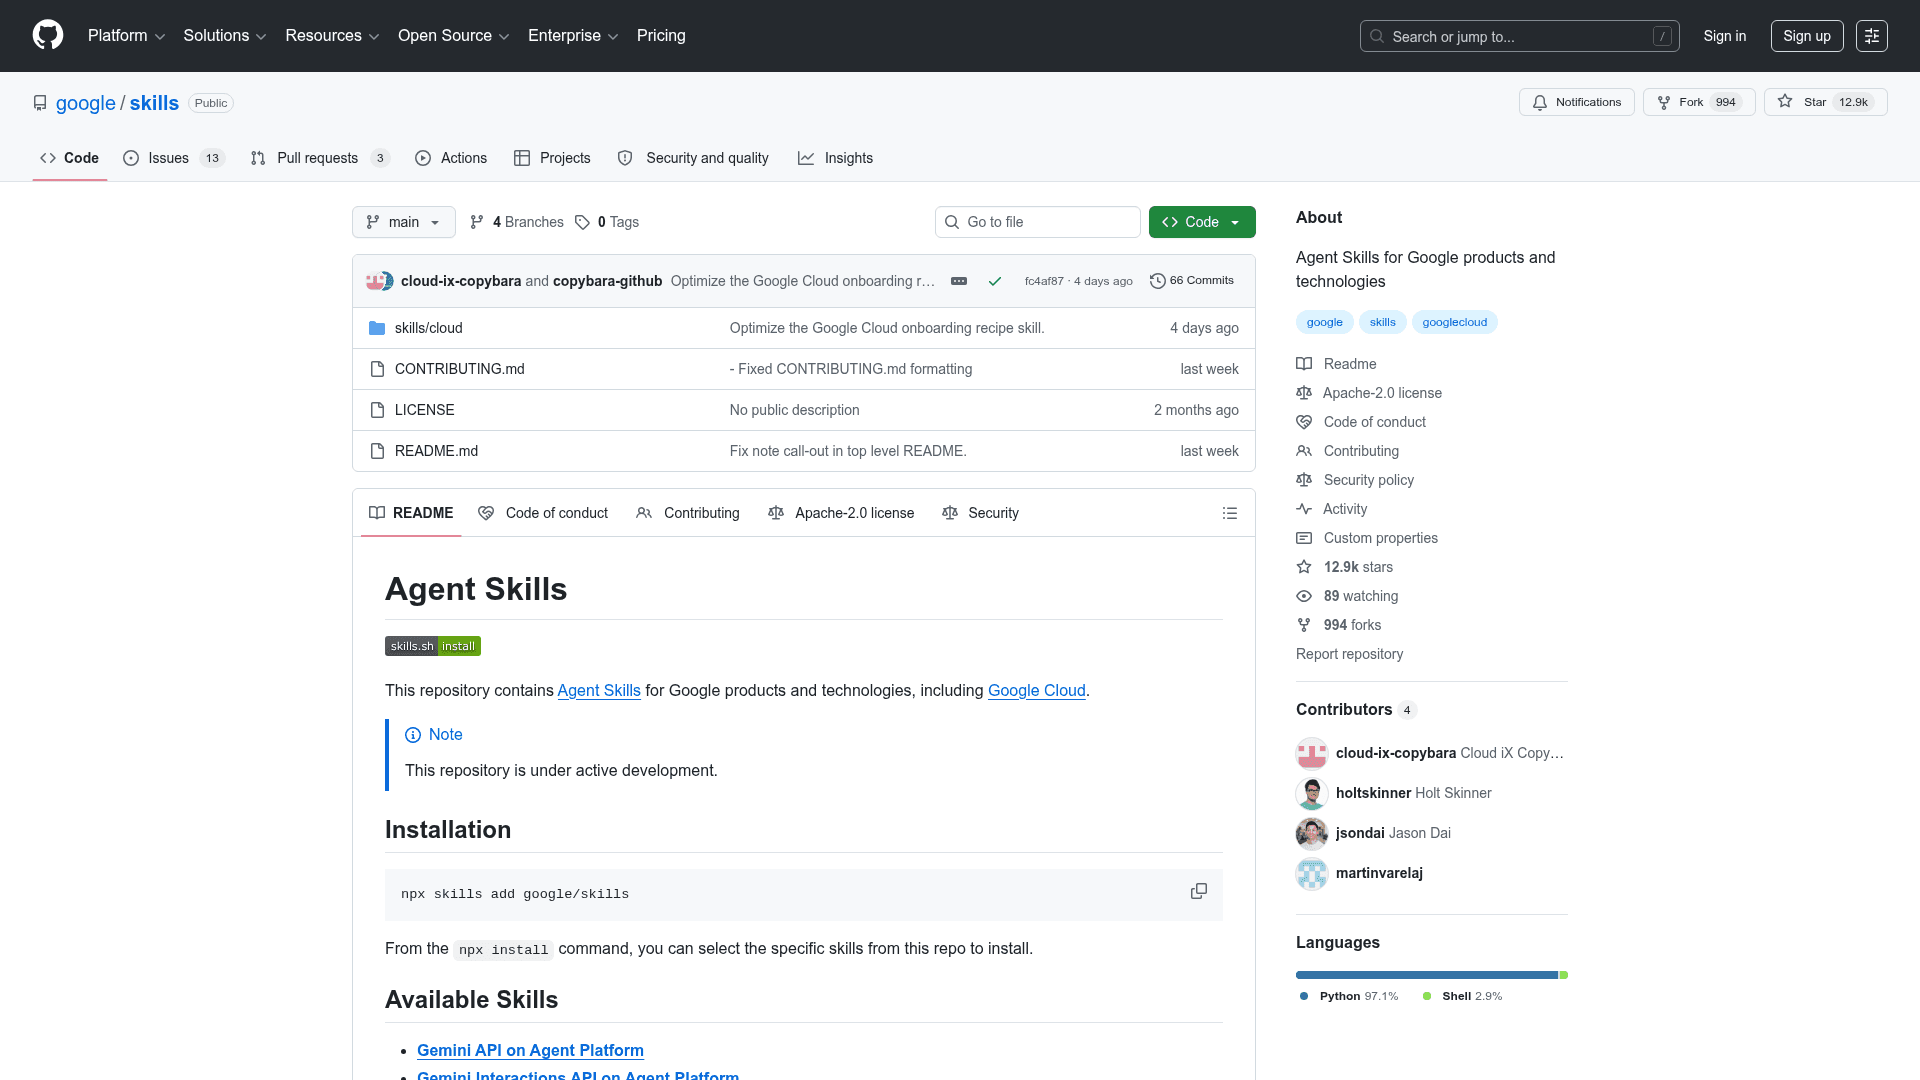Viewport: 1920px width, 1080px height.
Task: View the green commit status checkmark
Action: point(995,281)
